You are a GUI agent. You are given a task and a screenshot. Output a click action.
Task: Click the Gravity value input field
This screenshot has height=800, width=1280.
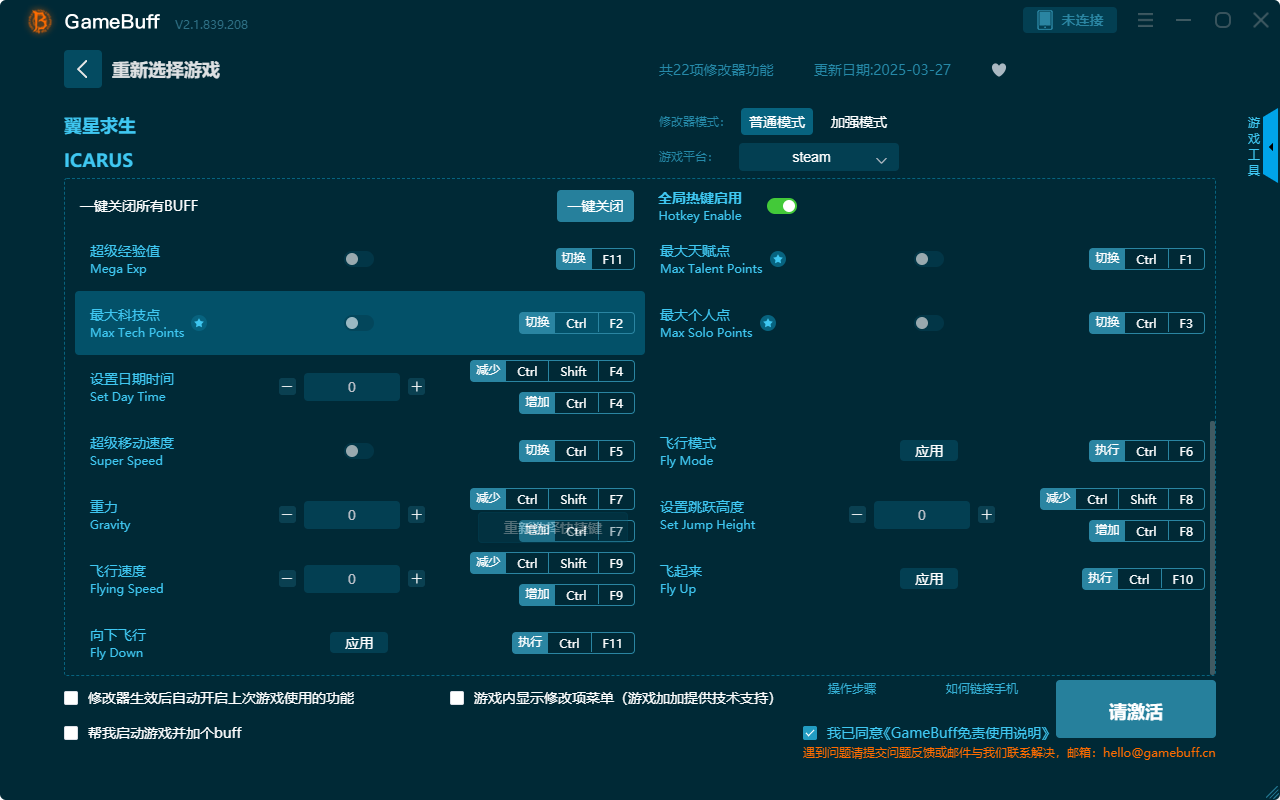pyautogui.click(x=352, y=515)
